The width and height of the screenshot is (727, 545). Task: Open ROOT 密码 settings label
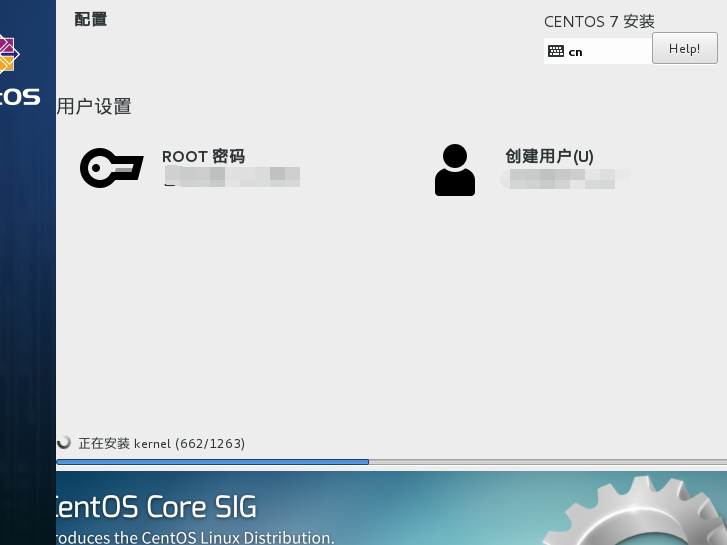(x=203, y=157)
